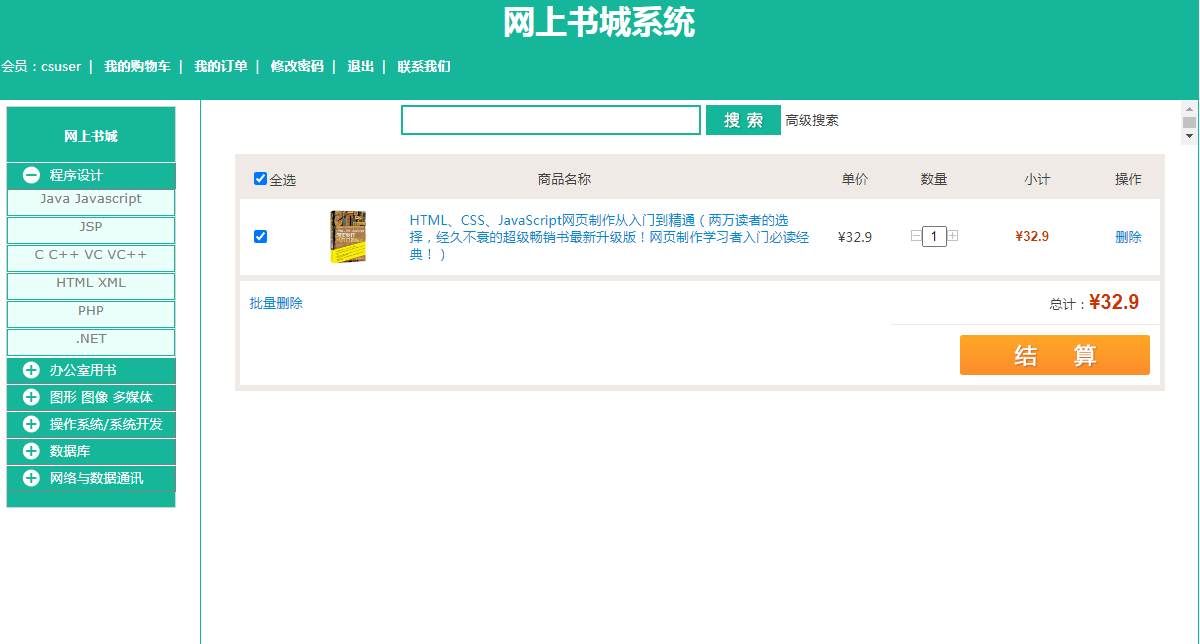
Task: Click the orange 结算 checkout button
Action: click(x=1055, y=355)
